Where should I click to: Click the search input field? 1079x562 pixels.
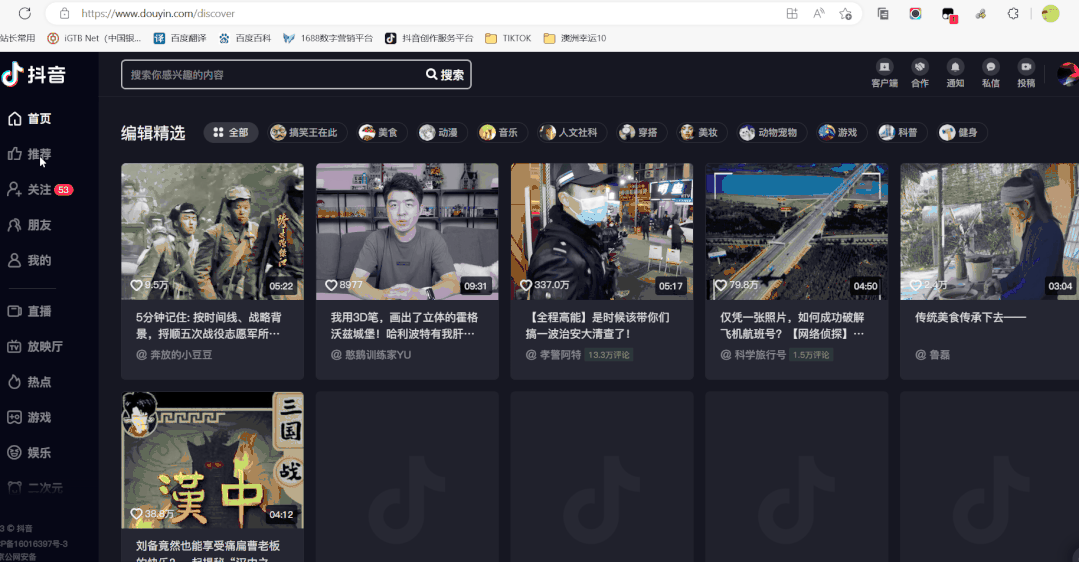[x=272, y=74]
